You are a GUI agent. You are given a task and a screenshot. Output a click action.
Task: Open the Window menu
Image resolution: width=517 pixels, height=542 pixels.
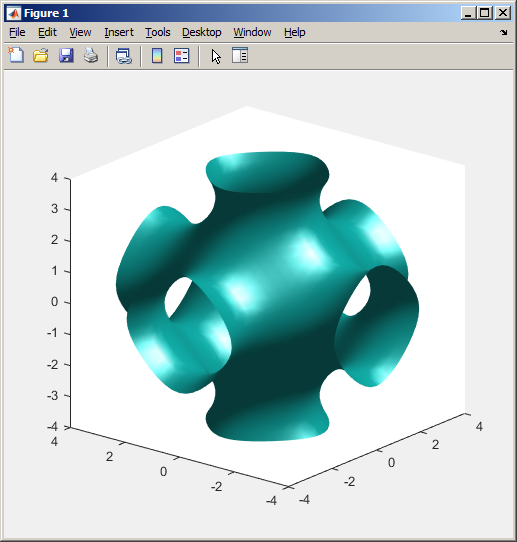[x=252, y=32]
